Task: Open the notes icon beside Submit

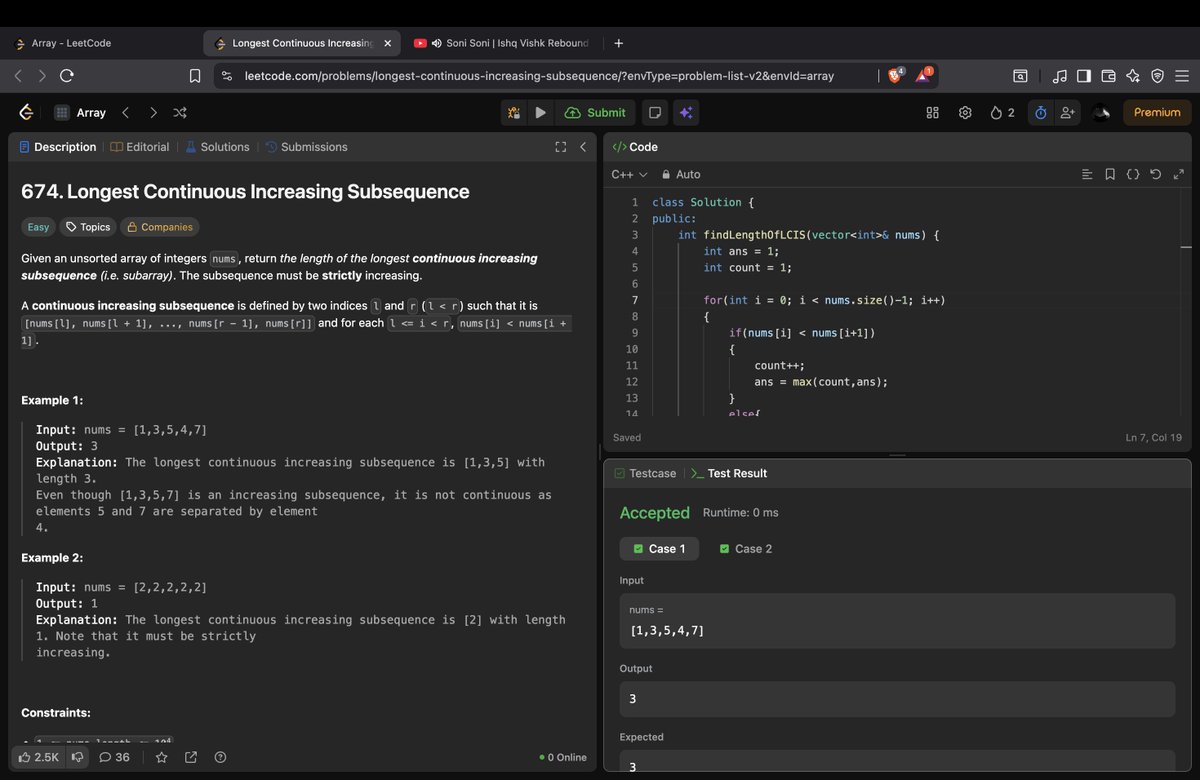Action: click(x=653, y=113)
